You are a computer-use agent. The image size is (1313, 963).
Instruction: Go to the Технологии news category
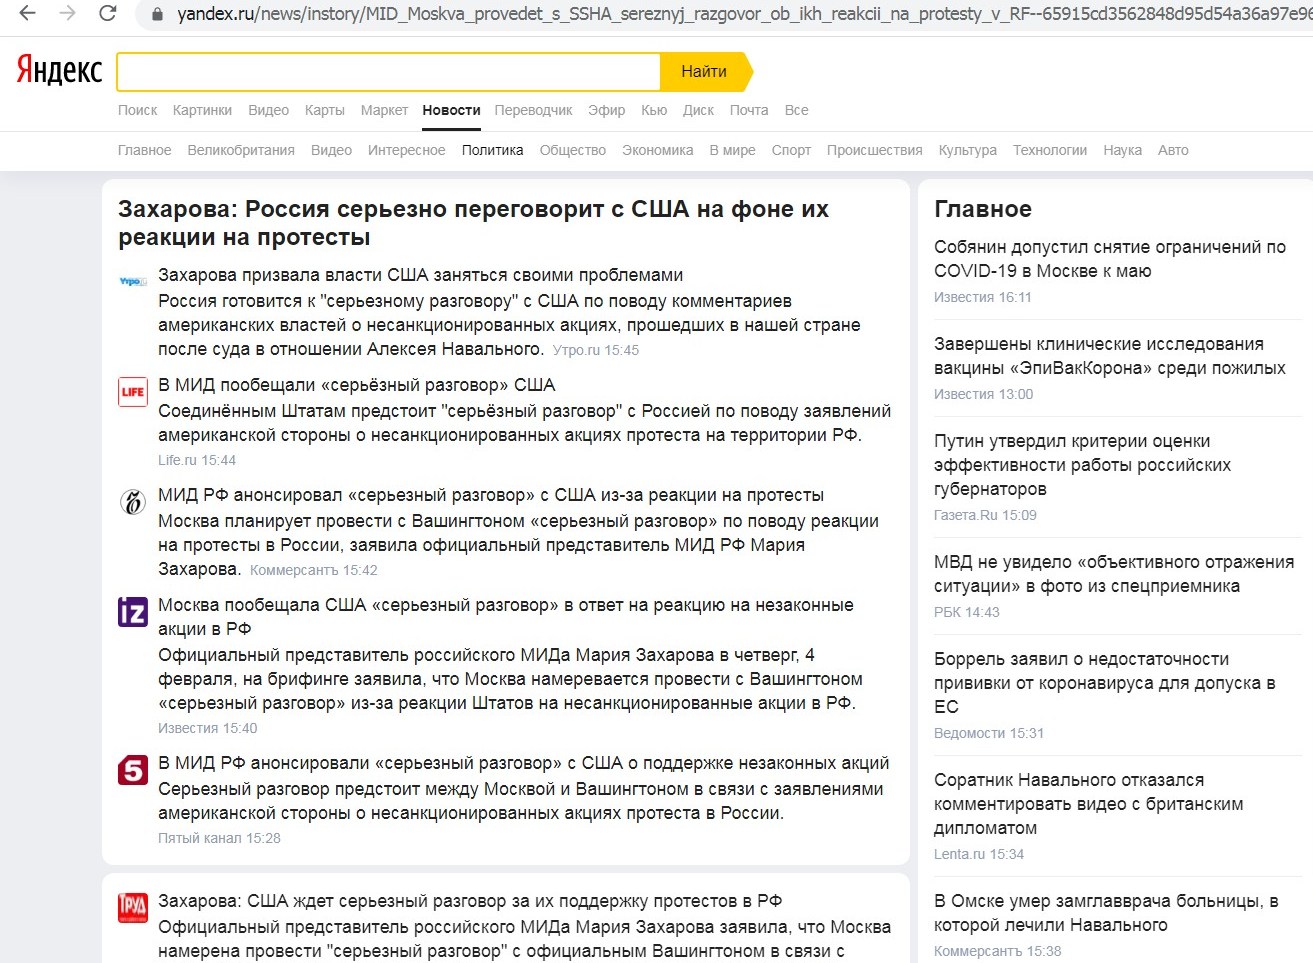click(x=1050, y=150)
